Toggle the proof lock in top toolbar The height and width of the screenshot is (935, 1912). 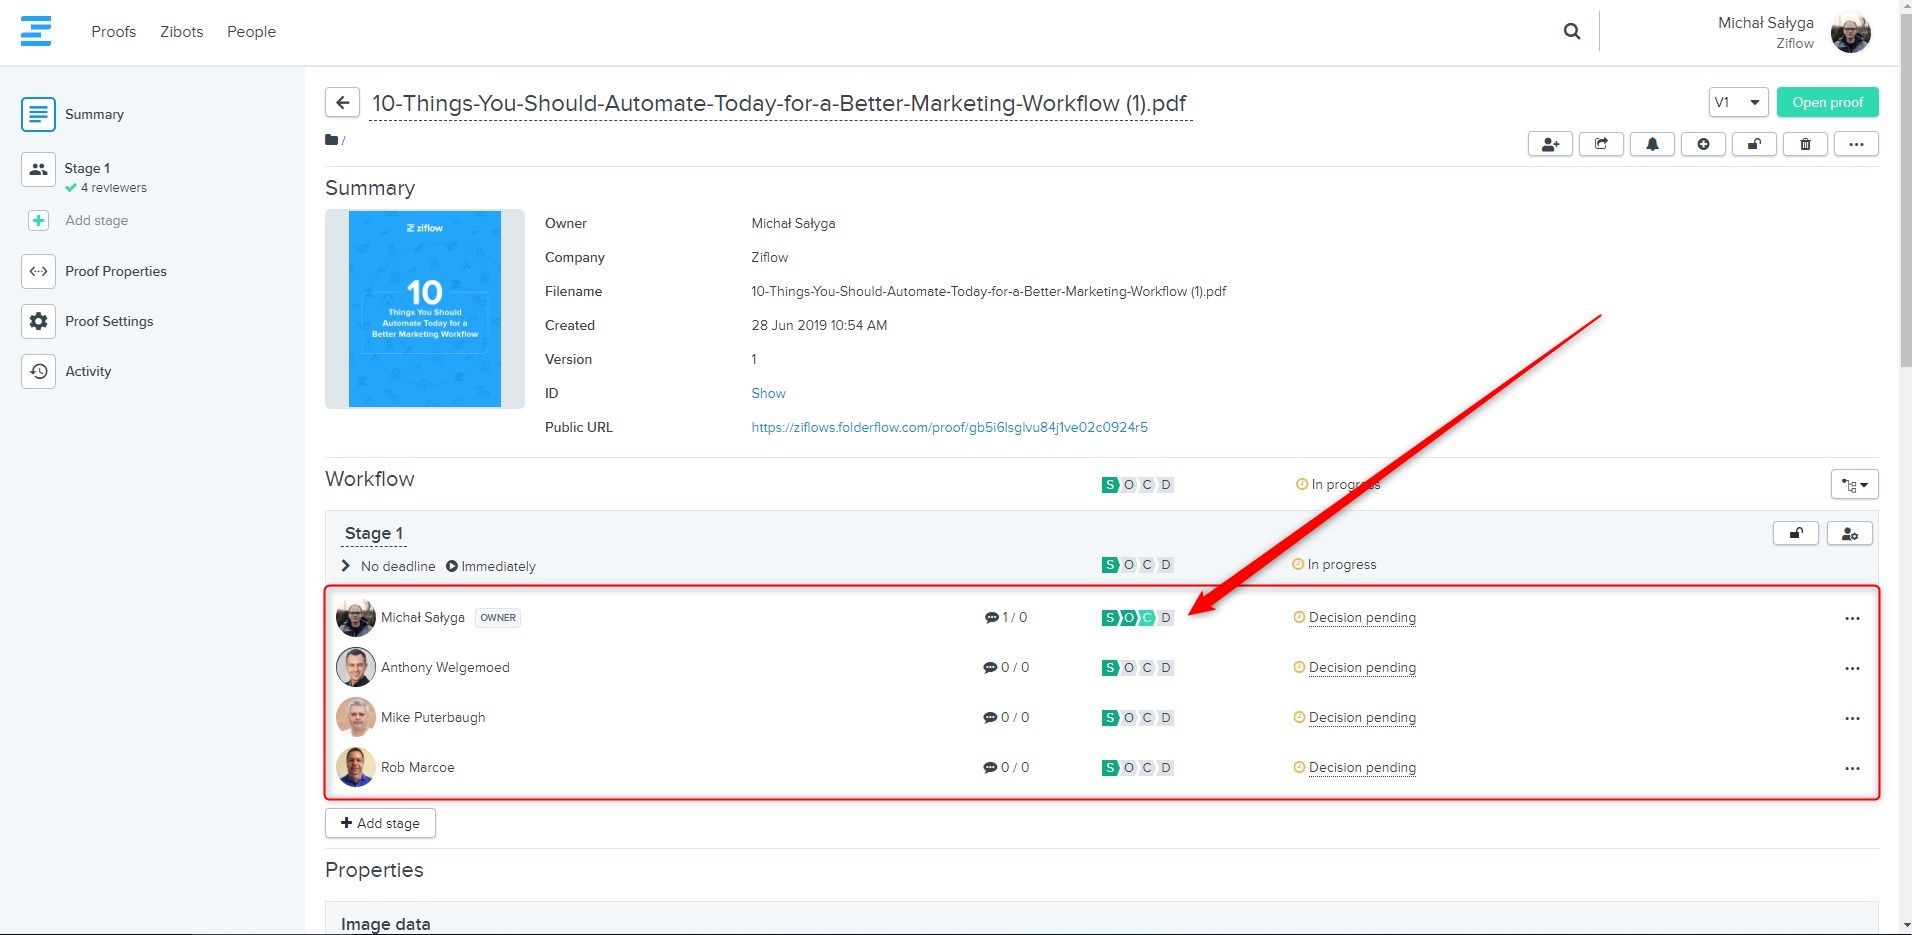(1754, 144)
